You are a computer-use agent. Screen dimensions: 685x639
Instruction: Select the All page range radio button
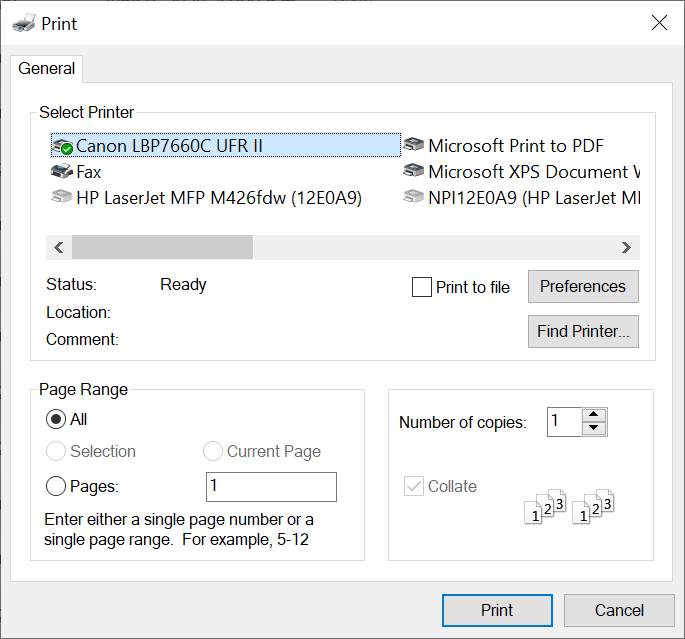pyautogui.click(x=57, y=420)
